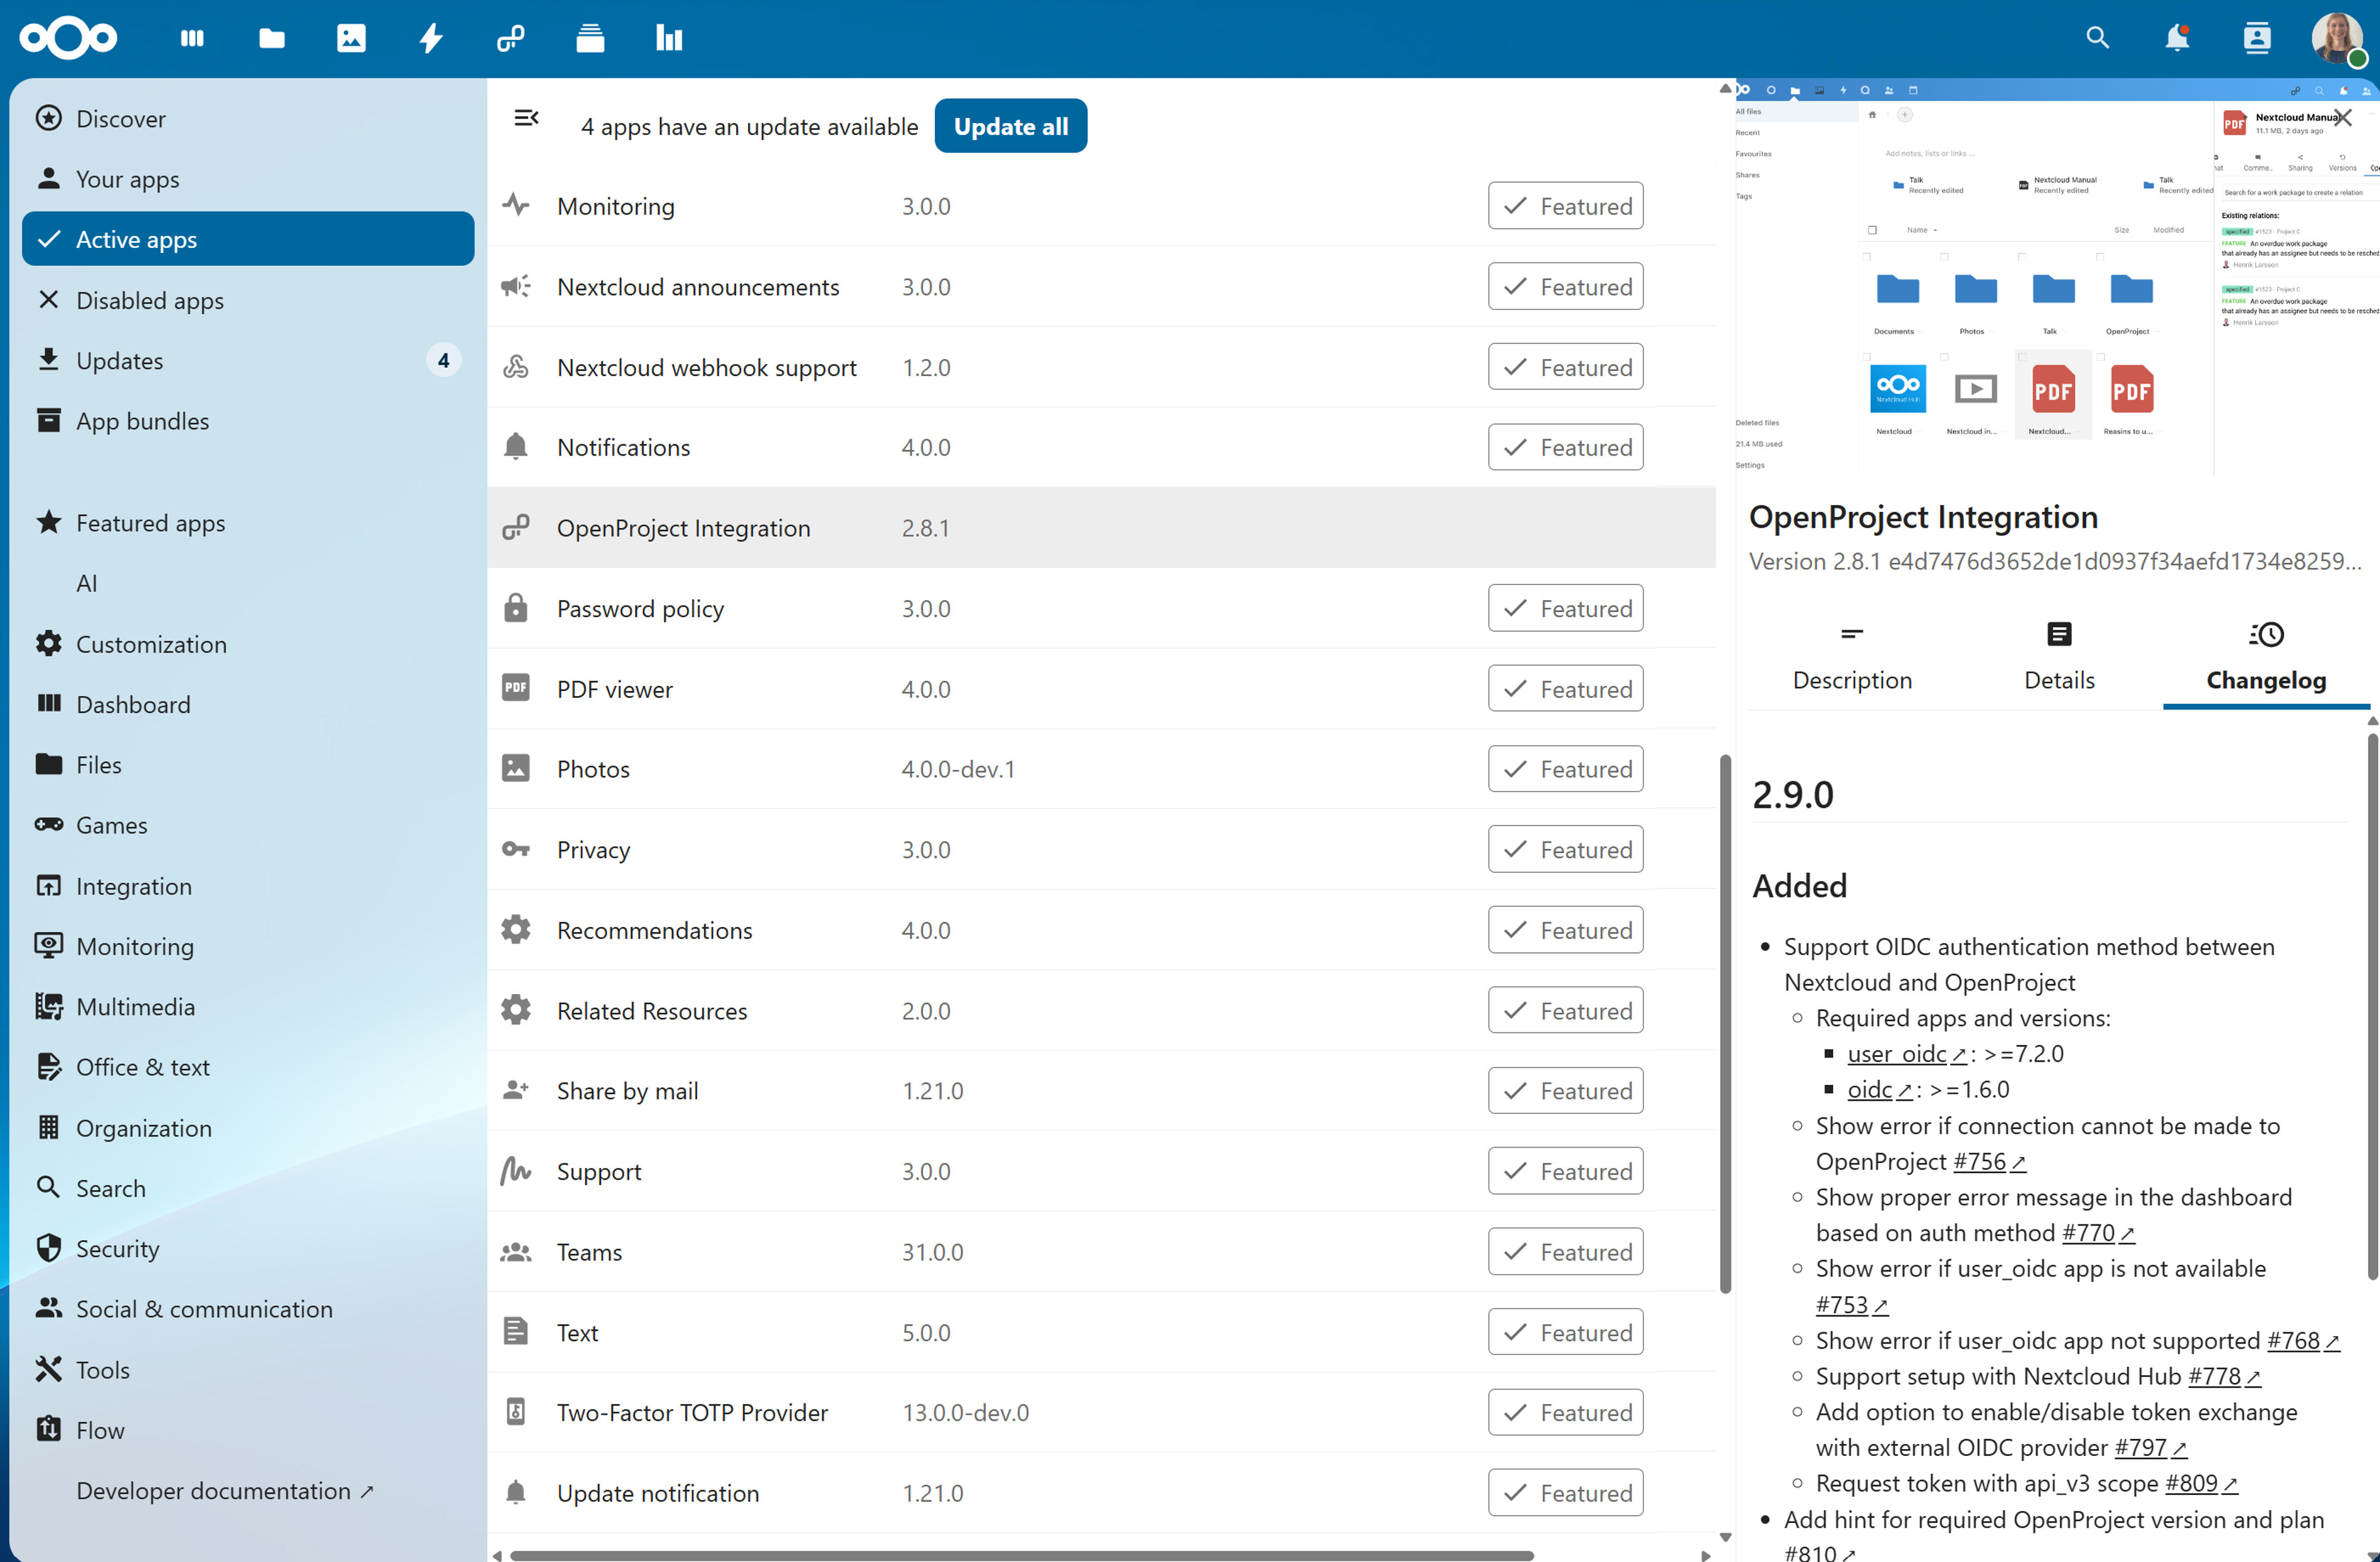The image size is (2380, 1562).
Task: Open the Deck app icon in the header
Action: (x=590, y=38)
